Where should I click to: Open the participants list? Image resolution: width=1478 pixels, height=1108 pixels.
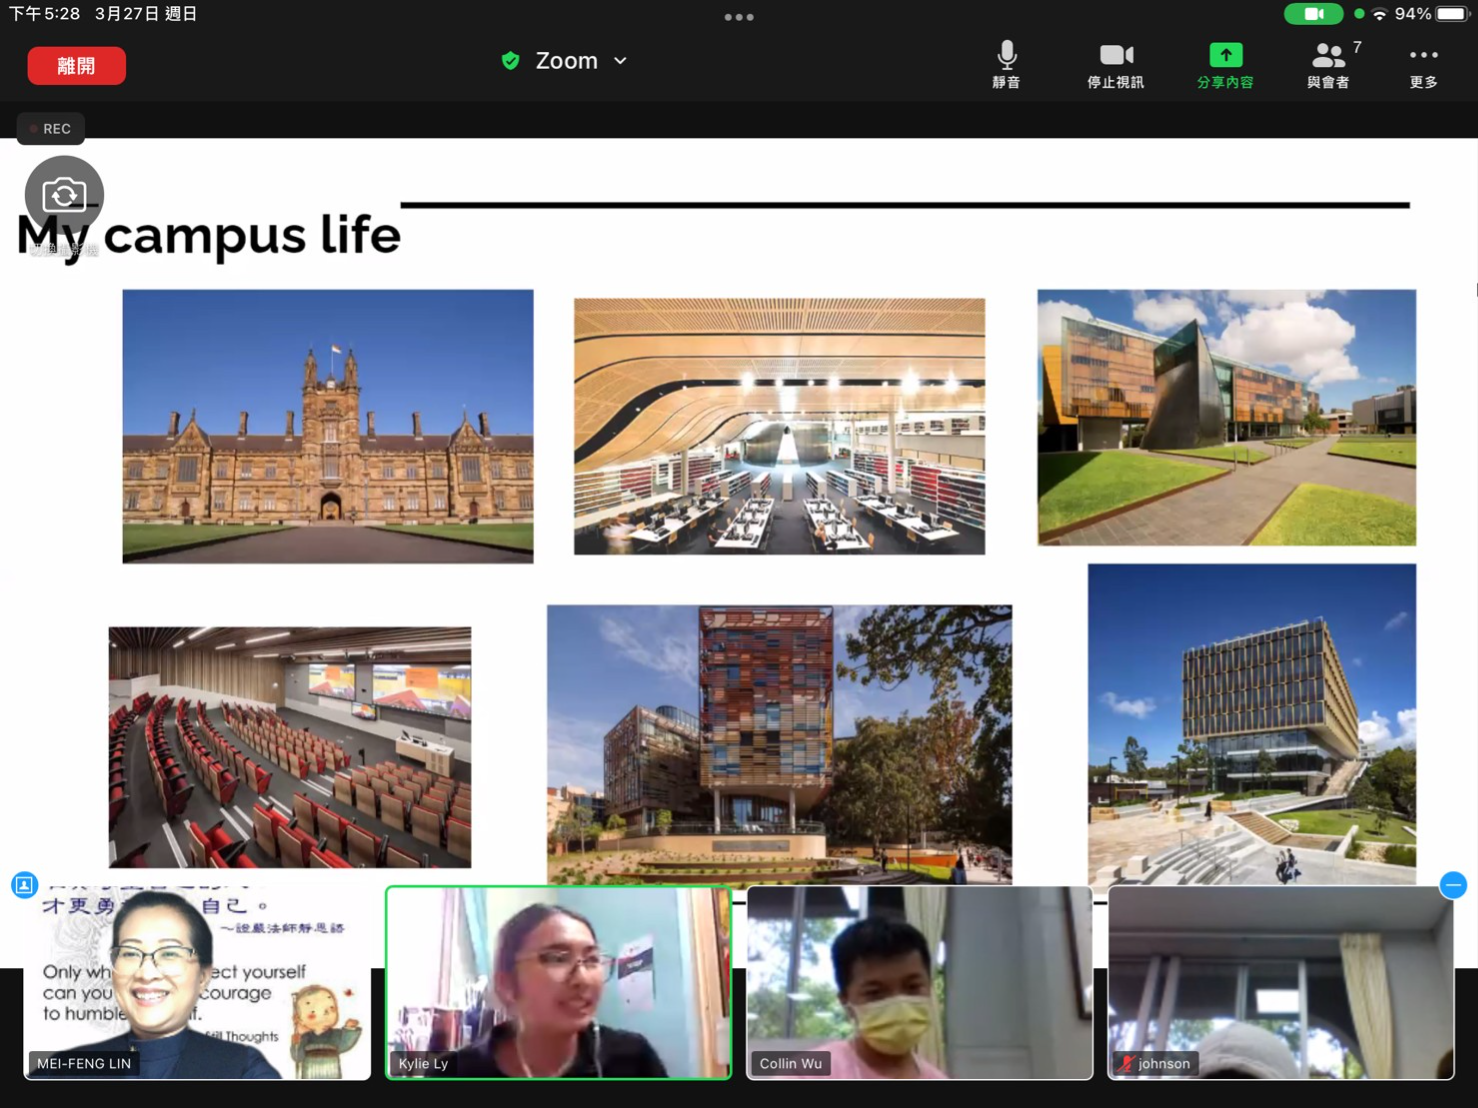(1328, 64)
